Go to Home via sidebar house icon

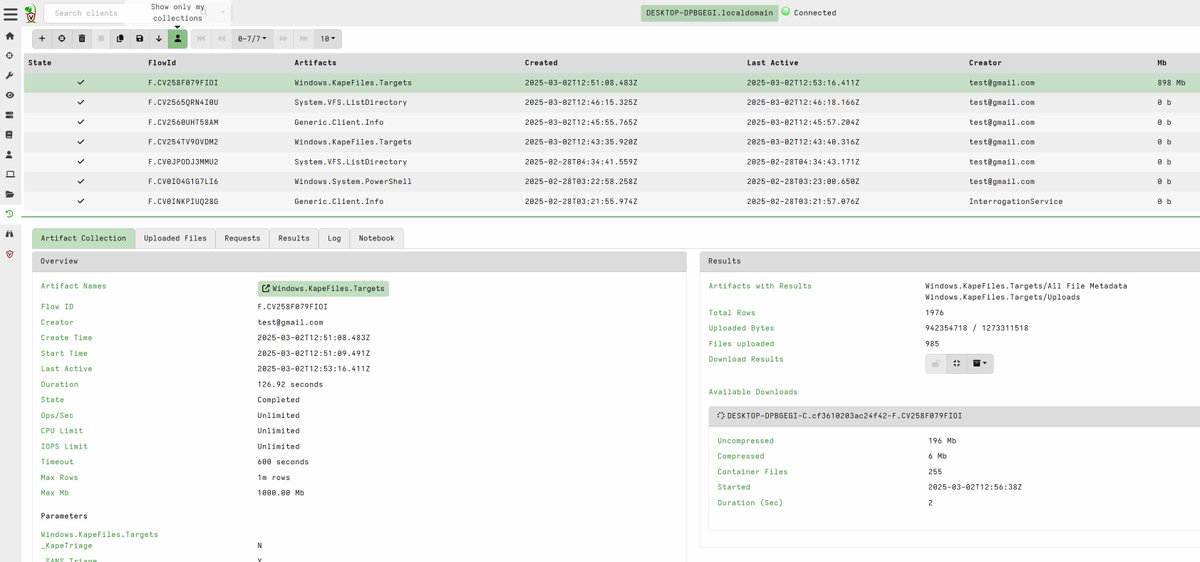(x=10, y=36)
